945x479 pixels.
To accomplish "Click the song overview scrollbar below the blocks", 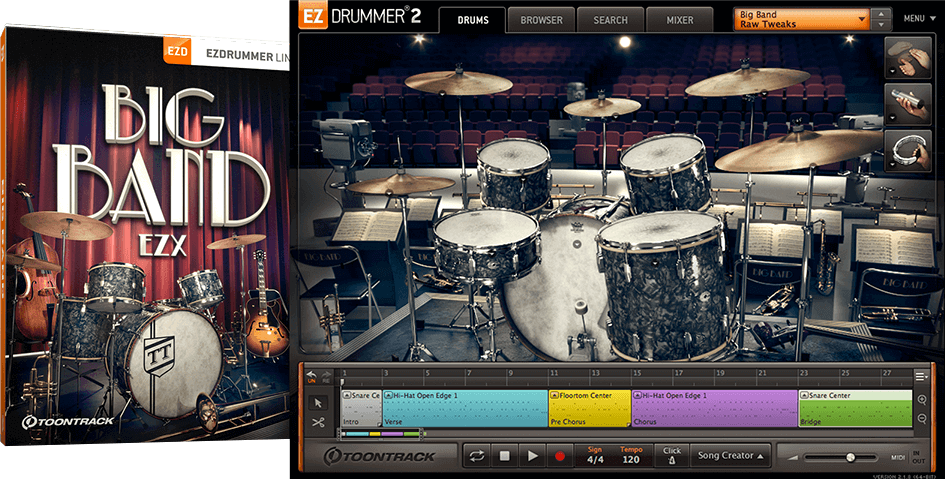I will [x=381, y=433].
